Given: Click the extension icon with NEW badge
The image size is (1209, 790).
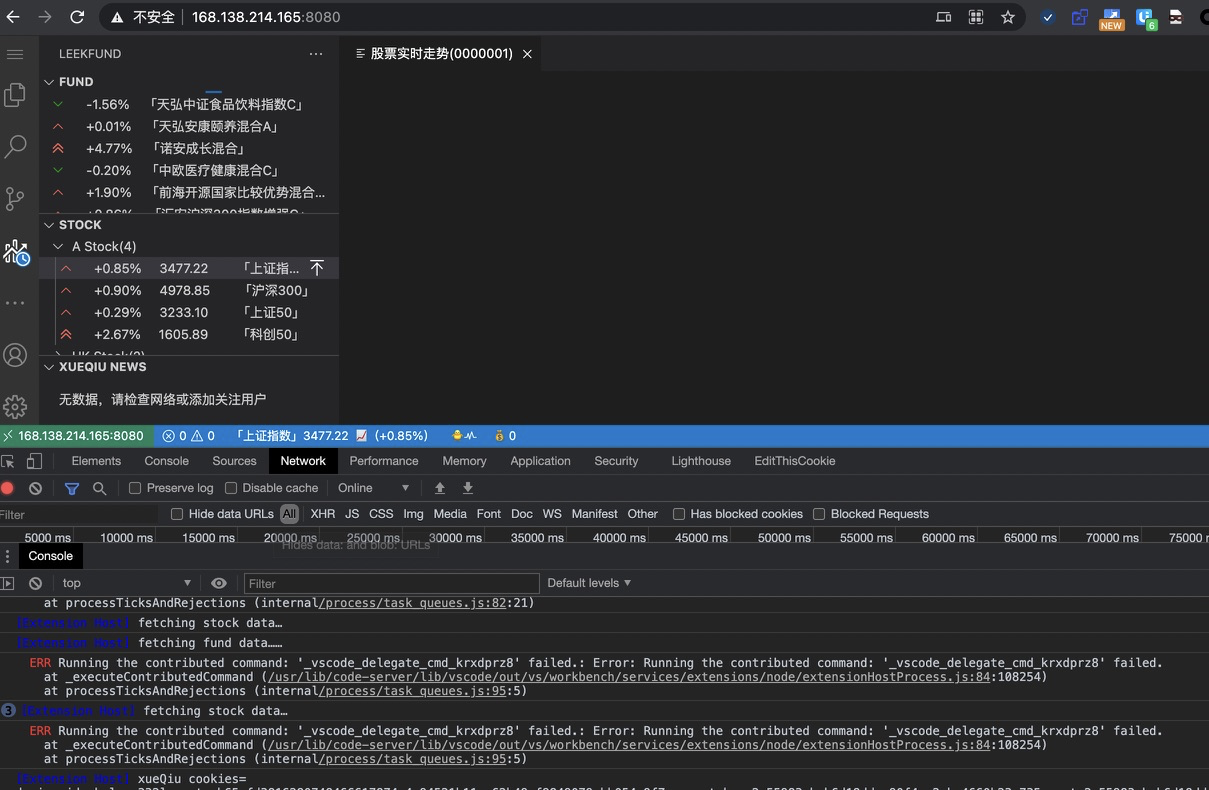Looking at the screenshot, I should pyautogui.click(x=1111, y=19).
